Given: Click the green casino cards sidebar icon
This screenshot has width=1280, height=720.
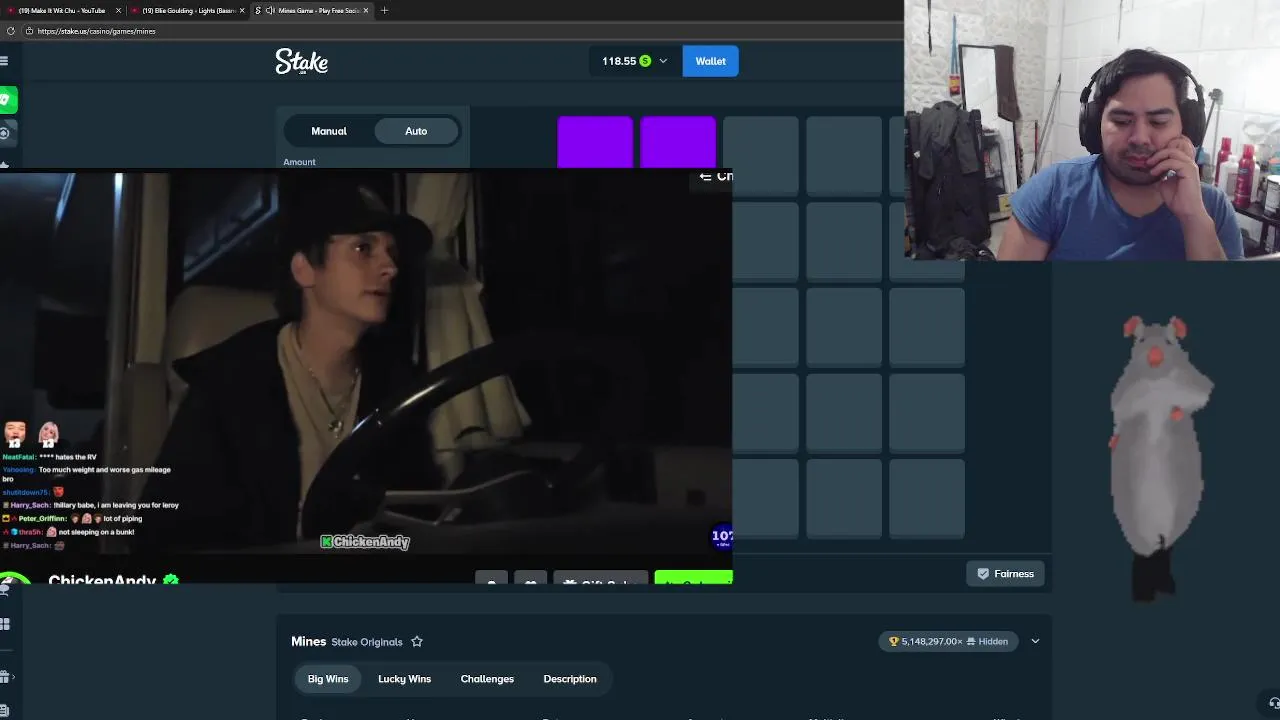Looking at the screenshot, I should 6,99.
